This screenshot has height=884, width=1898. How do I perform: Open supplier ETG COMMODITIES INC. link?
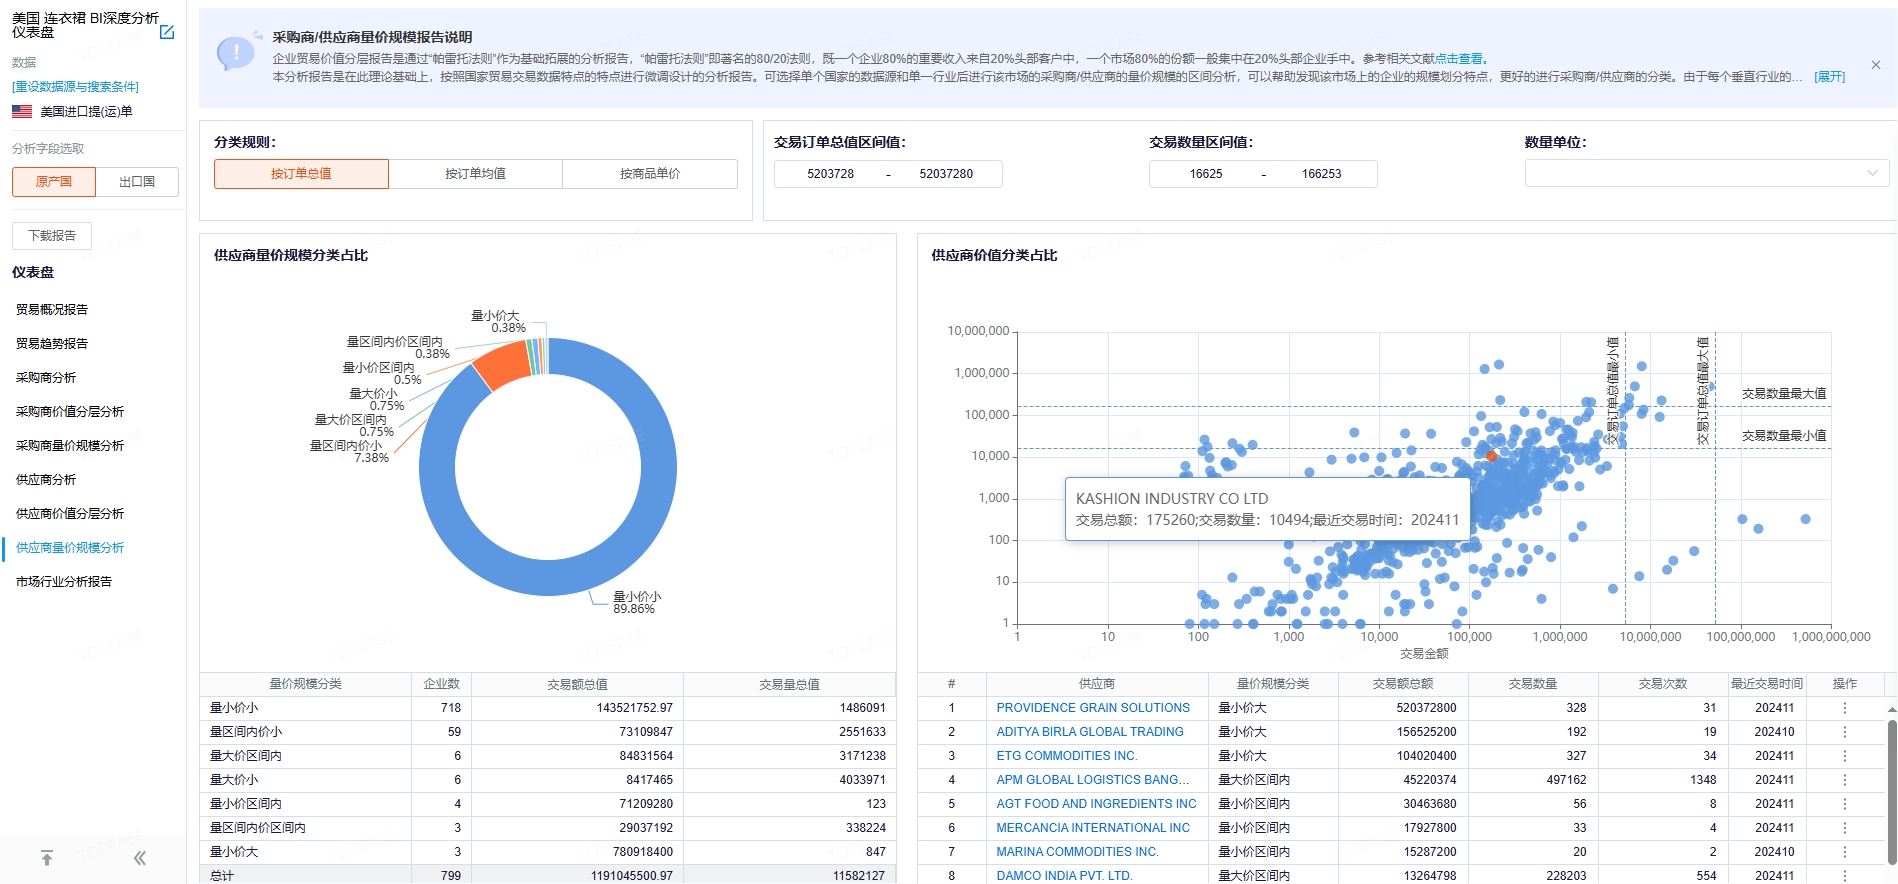pyautogui.click(x=1067, y=756)
